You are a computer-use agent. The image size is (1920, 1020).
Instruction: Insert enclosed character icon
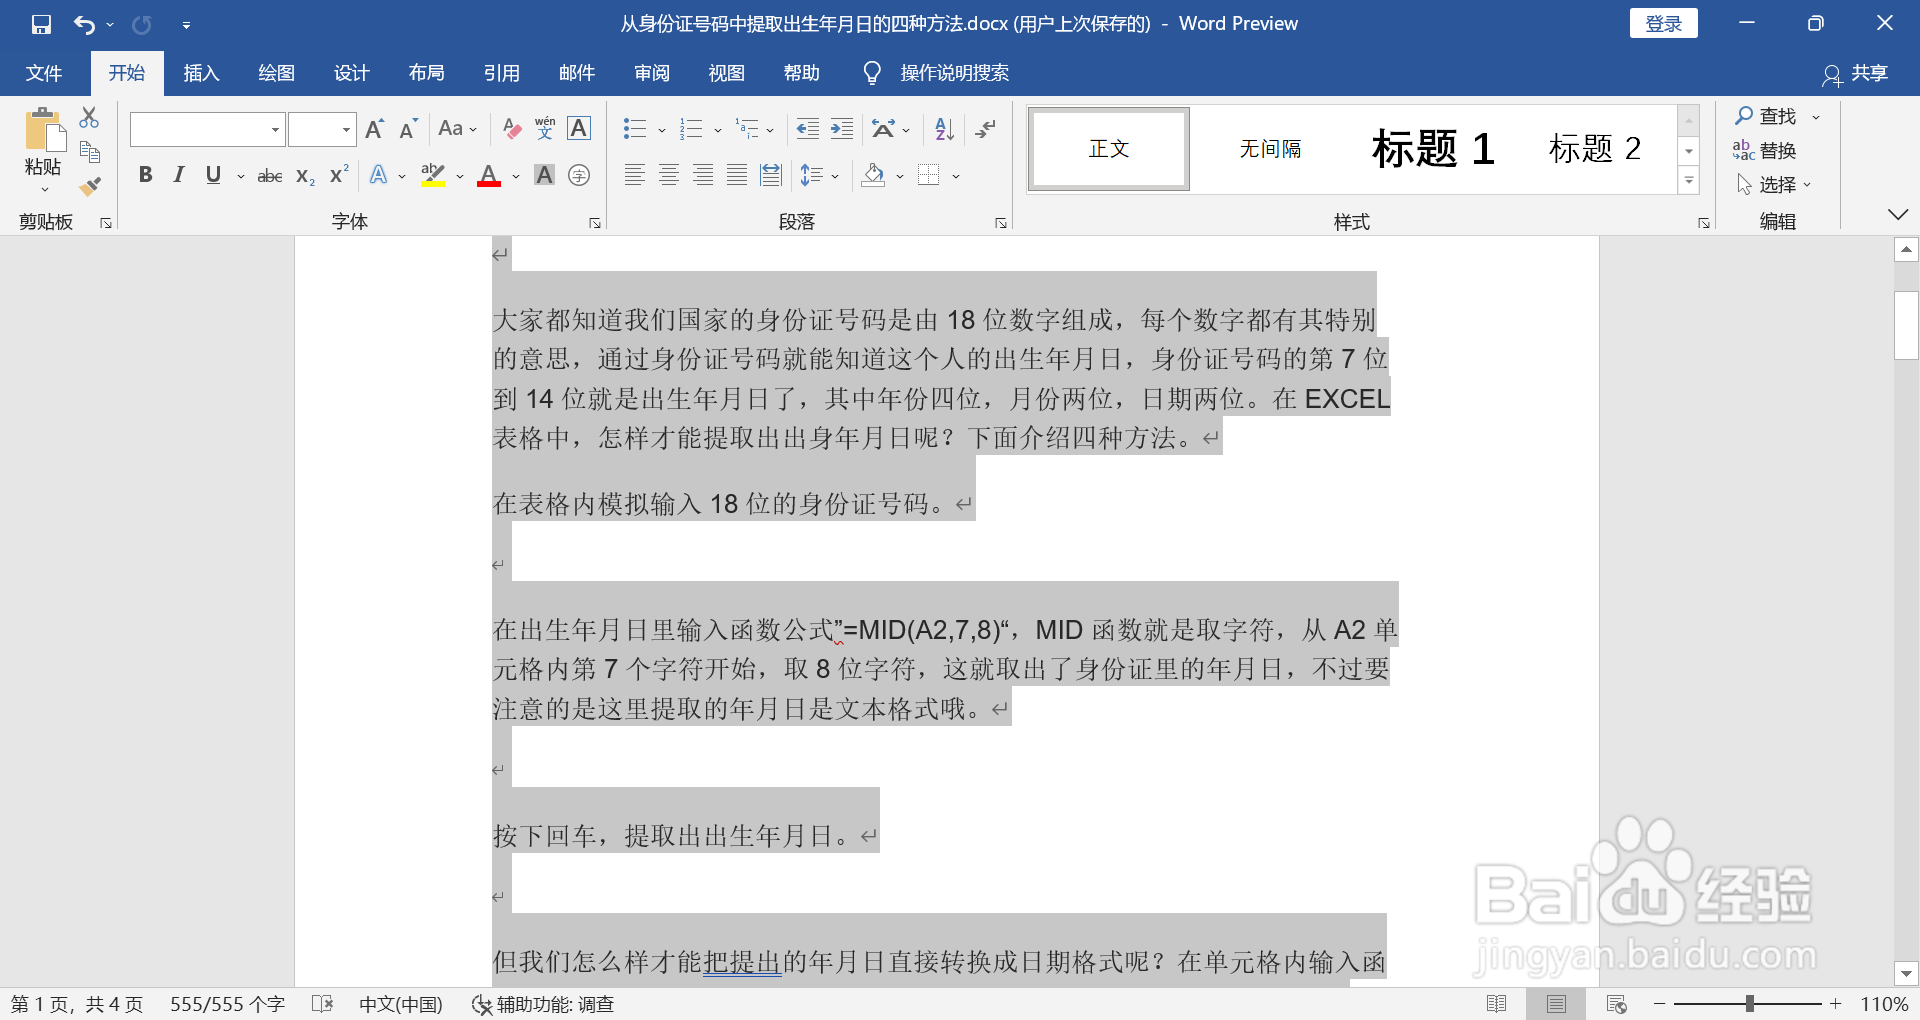579,176
